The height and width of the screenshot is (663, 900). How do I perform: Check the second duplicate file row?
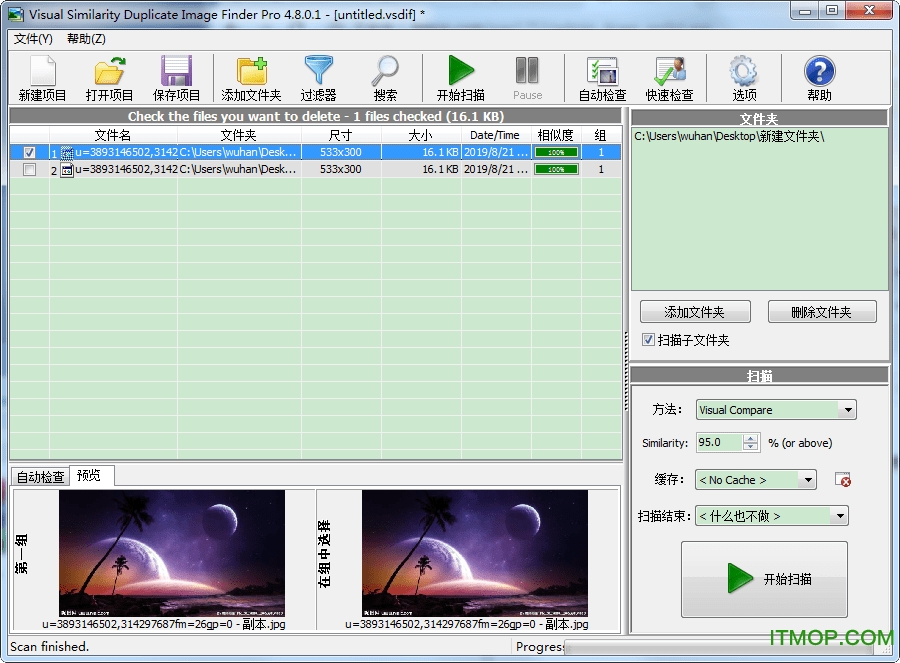(x=28, y=169)
